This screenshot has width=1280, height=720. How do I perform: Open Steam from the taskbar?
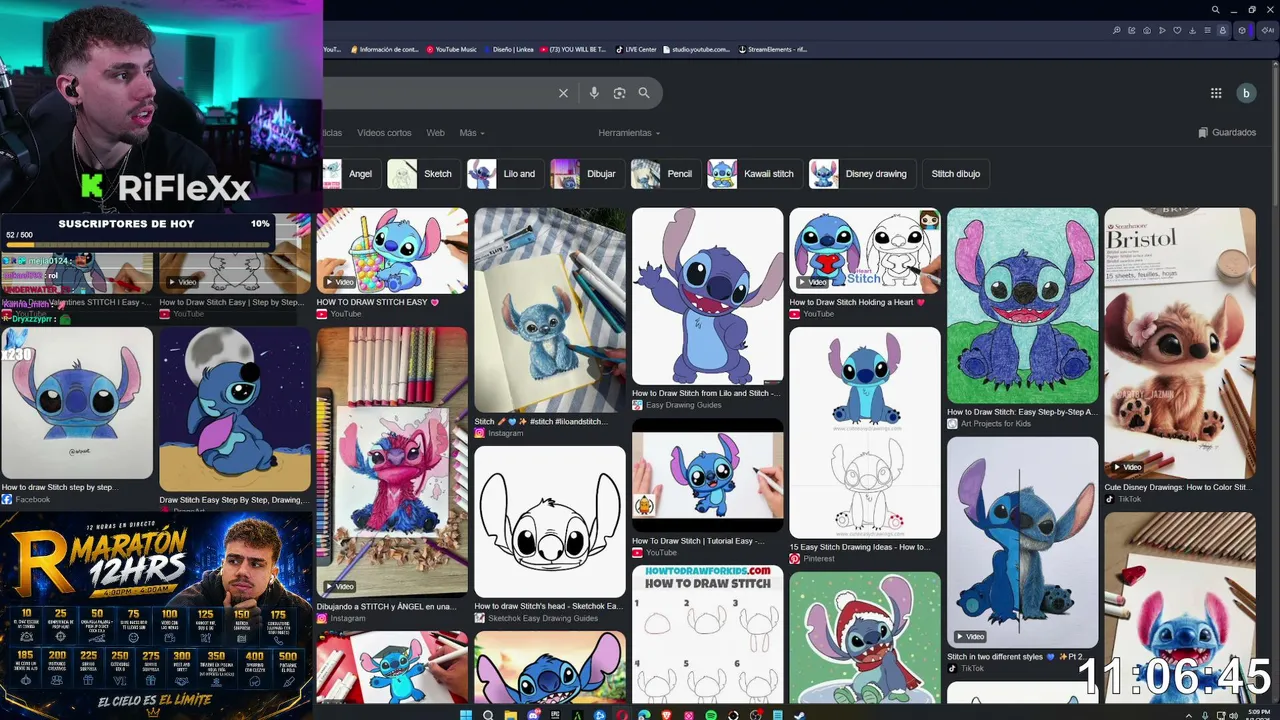click(x=800, y=715)
